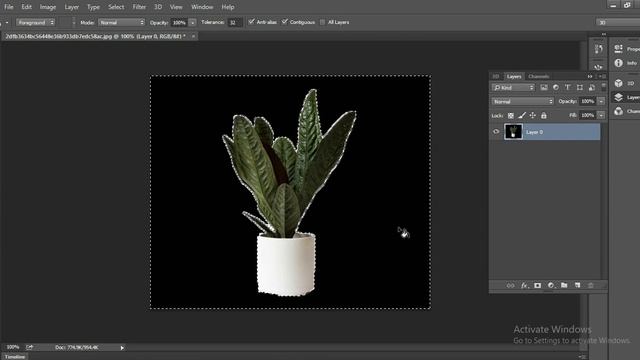The image size is (640, 360).
Task: Create a new group folder
Action: click(x=564, y=285)
